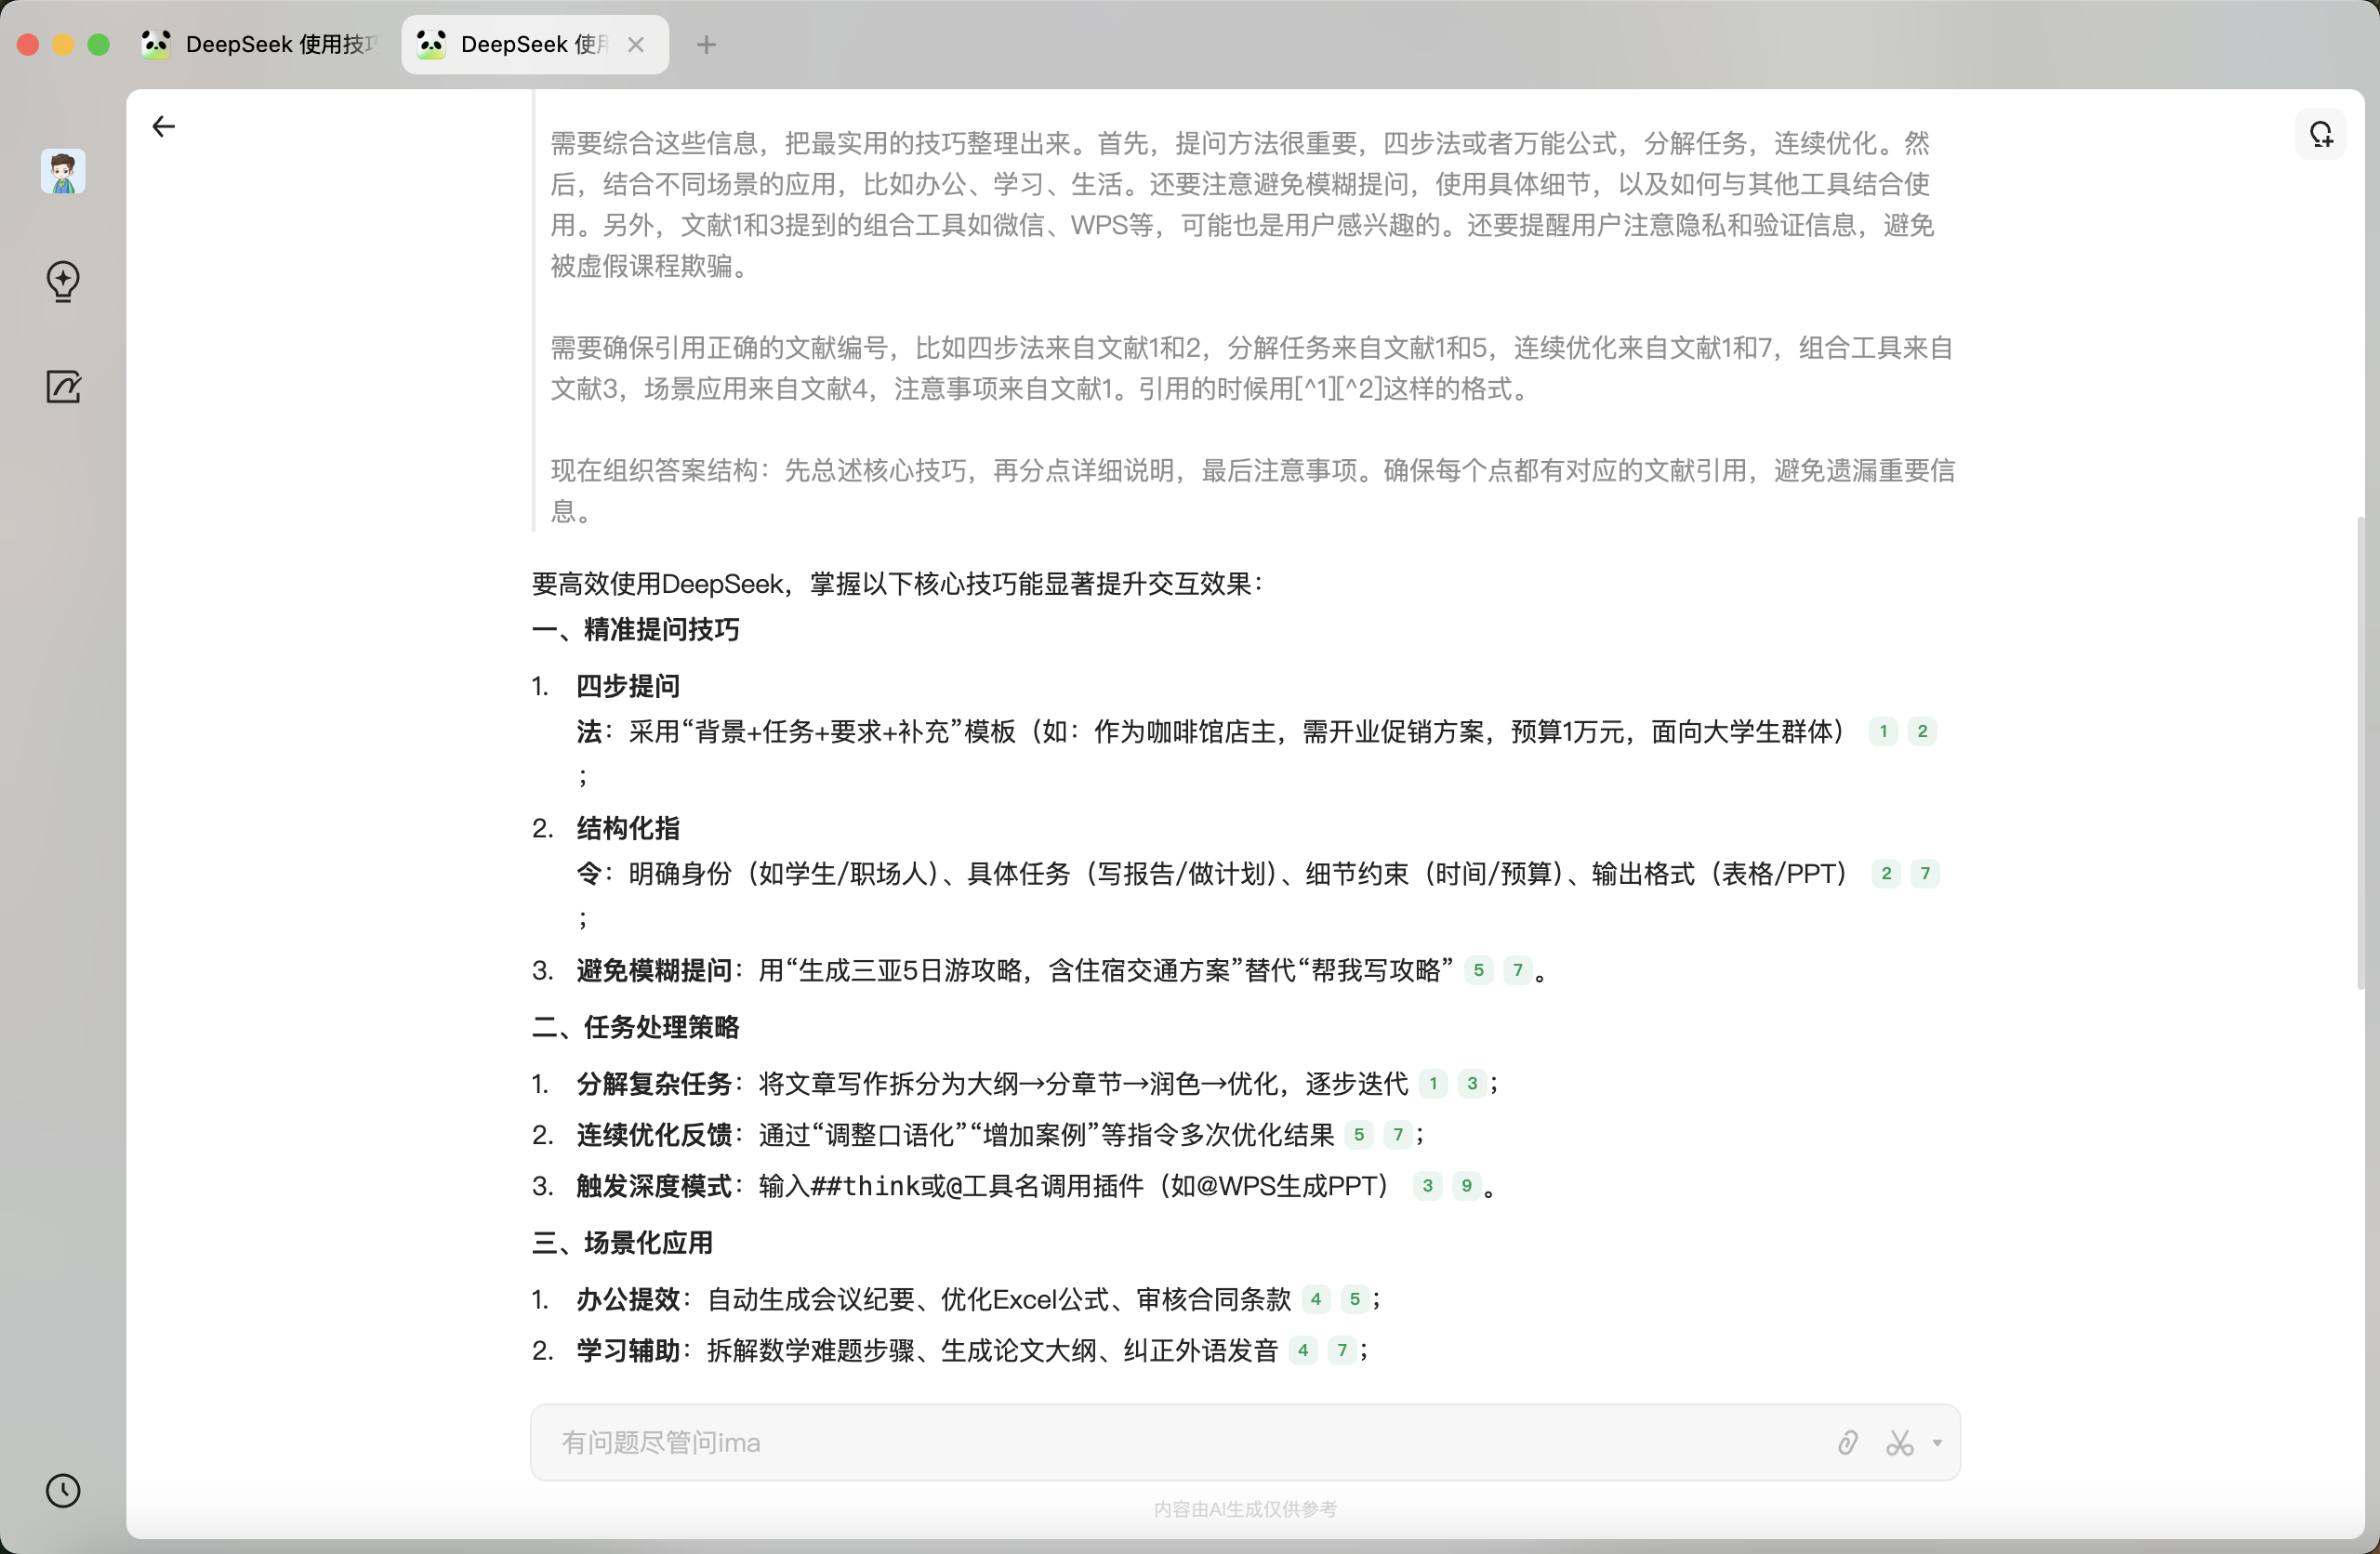Screen dimensions: 2380x1554
Task: Open citation 4 after 办公提效 line
Action: tap(1316, 1298)
